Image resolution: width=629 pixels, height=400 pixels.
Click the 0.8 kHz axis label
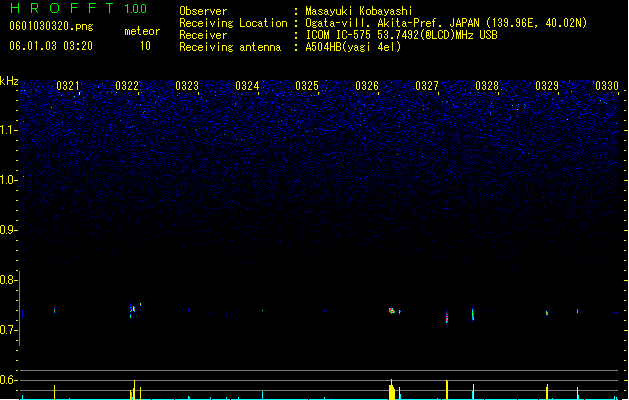click(9, 280)
